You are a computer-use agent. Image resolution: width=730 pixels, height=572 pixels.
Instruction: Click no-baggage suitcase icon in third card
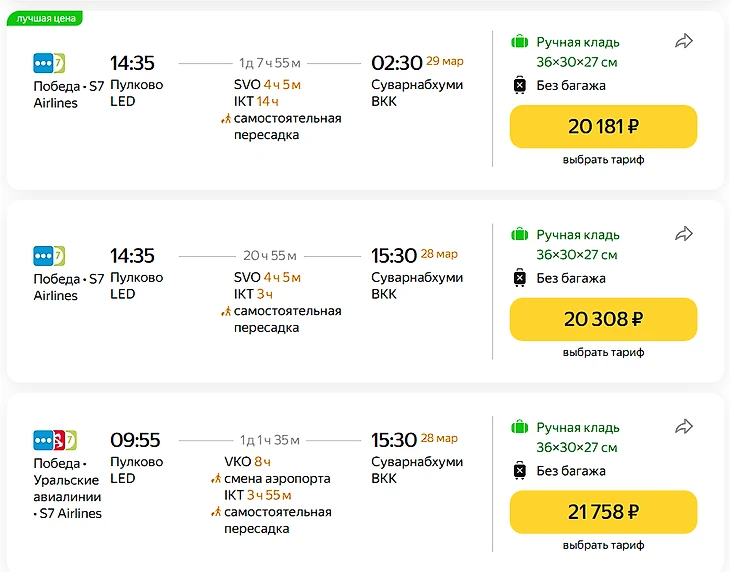point(519,471)
